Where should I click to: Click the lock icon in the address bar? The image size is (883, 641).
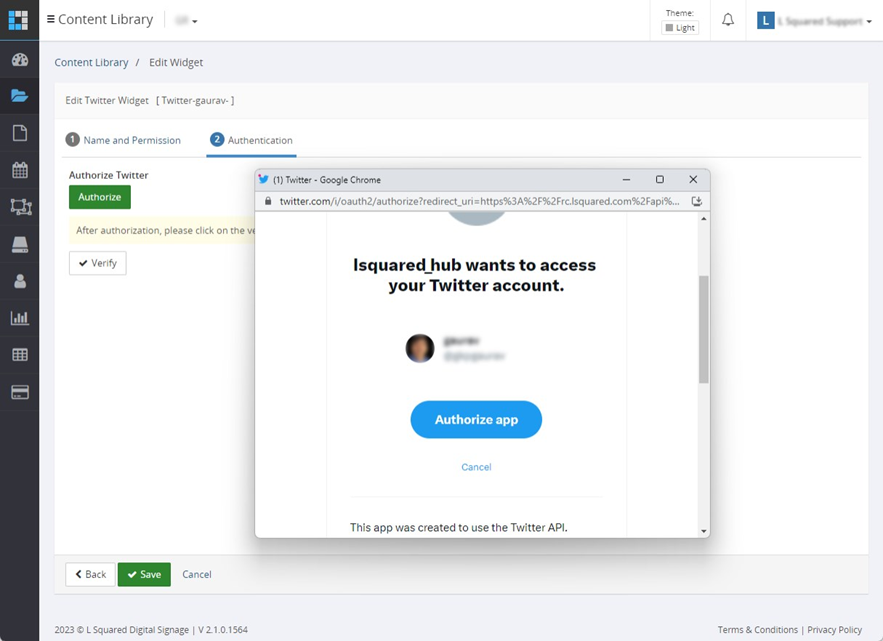coord(268,201)
